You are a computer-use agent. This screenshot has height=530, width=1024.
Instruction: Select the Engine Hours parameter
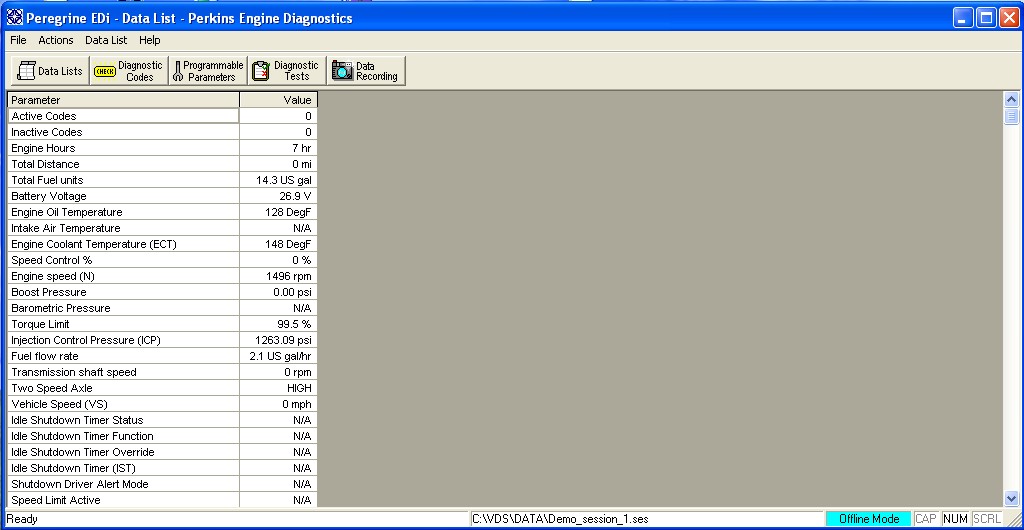(x=123, y=148)
